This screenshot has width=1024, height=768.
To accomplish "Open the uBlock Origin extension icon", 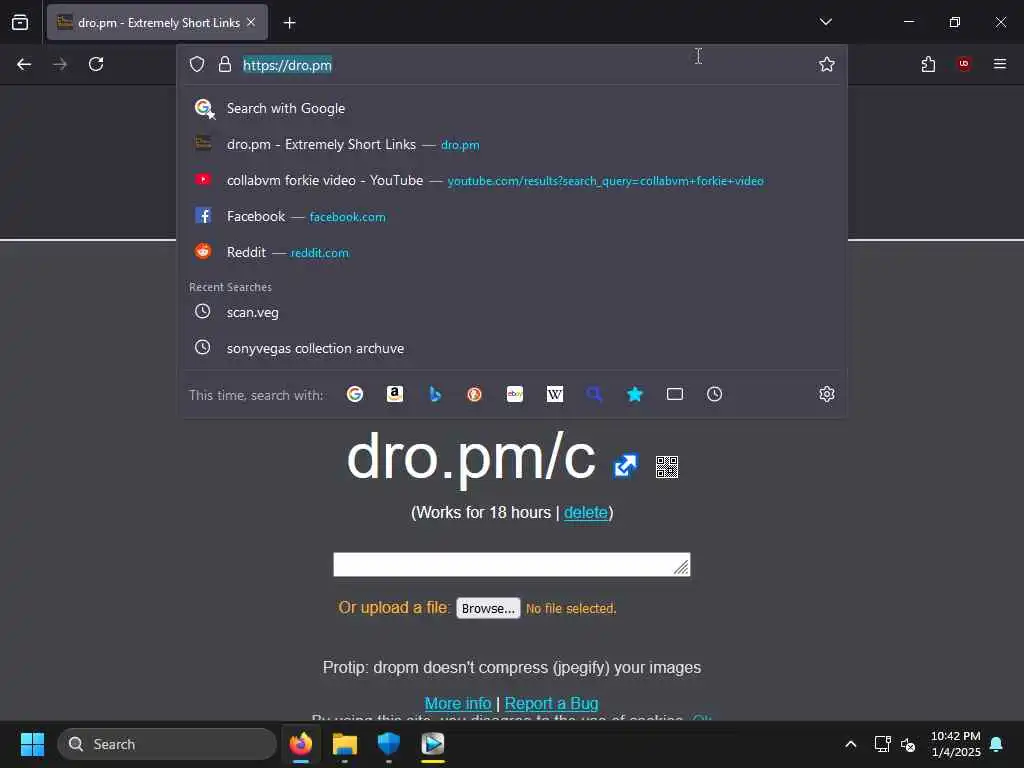I will (x=964, y=64).
